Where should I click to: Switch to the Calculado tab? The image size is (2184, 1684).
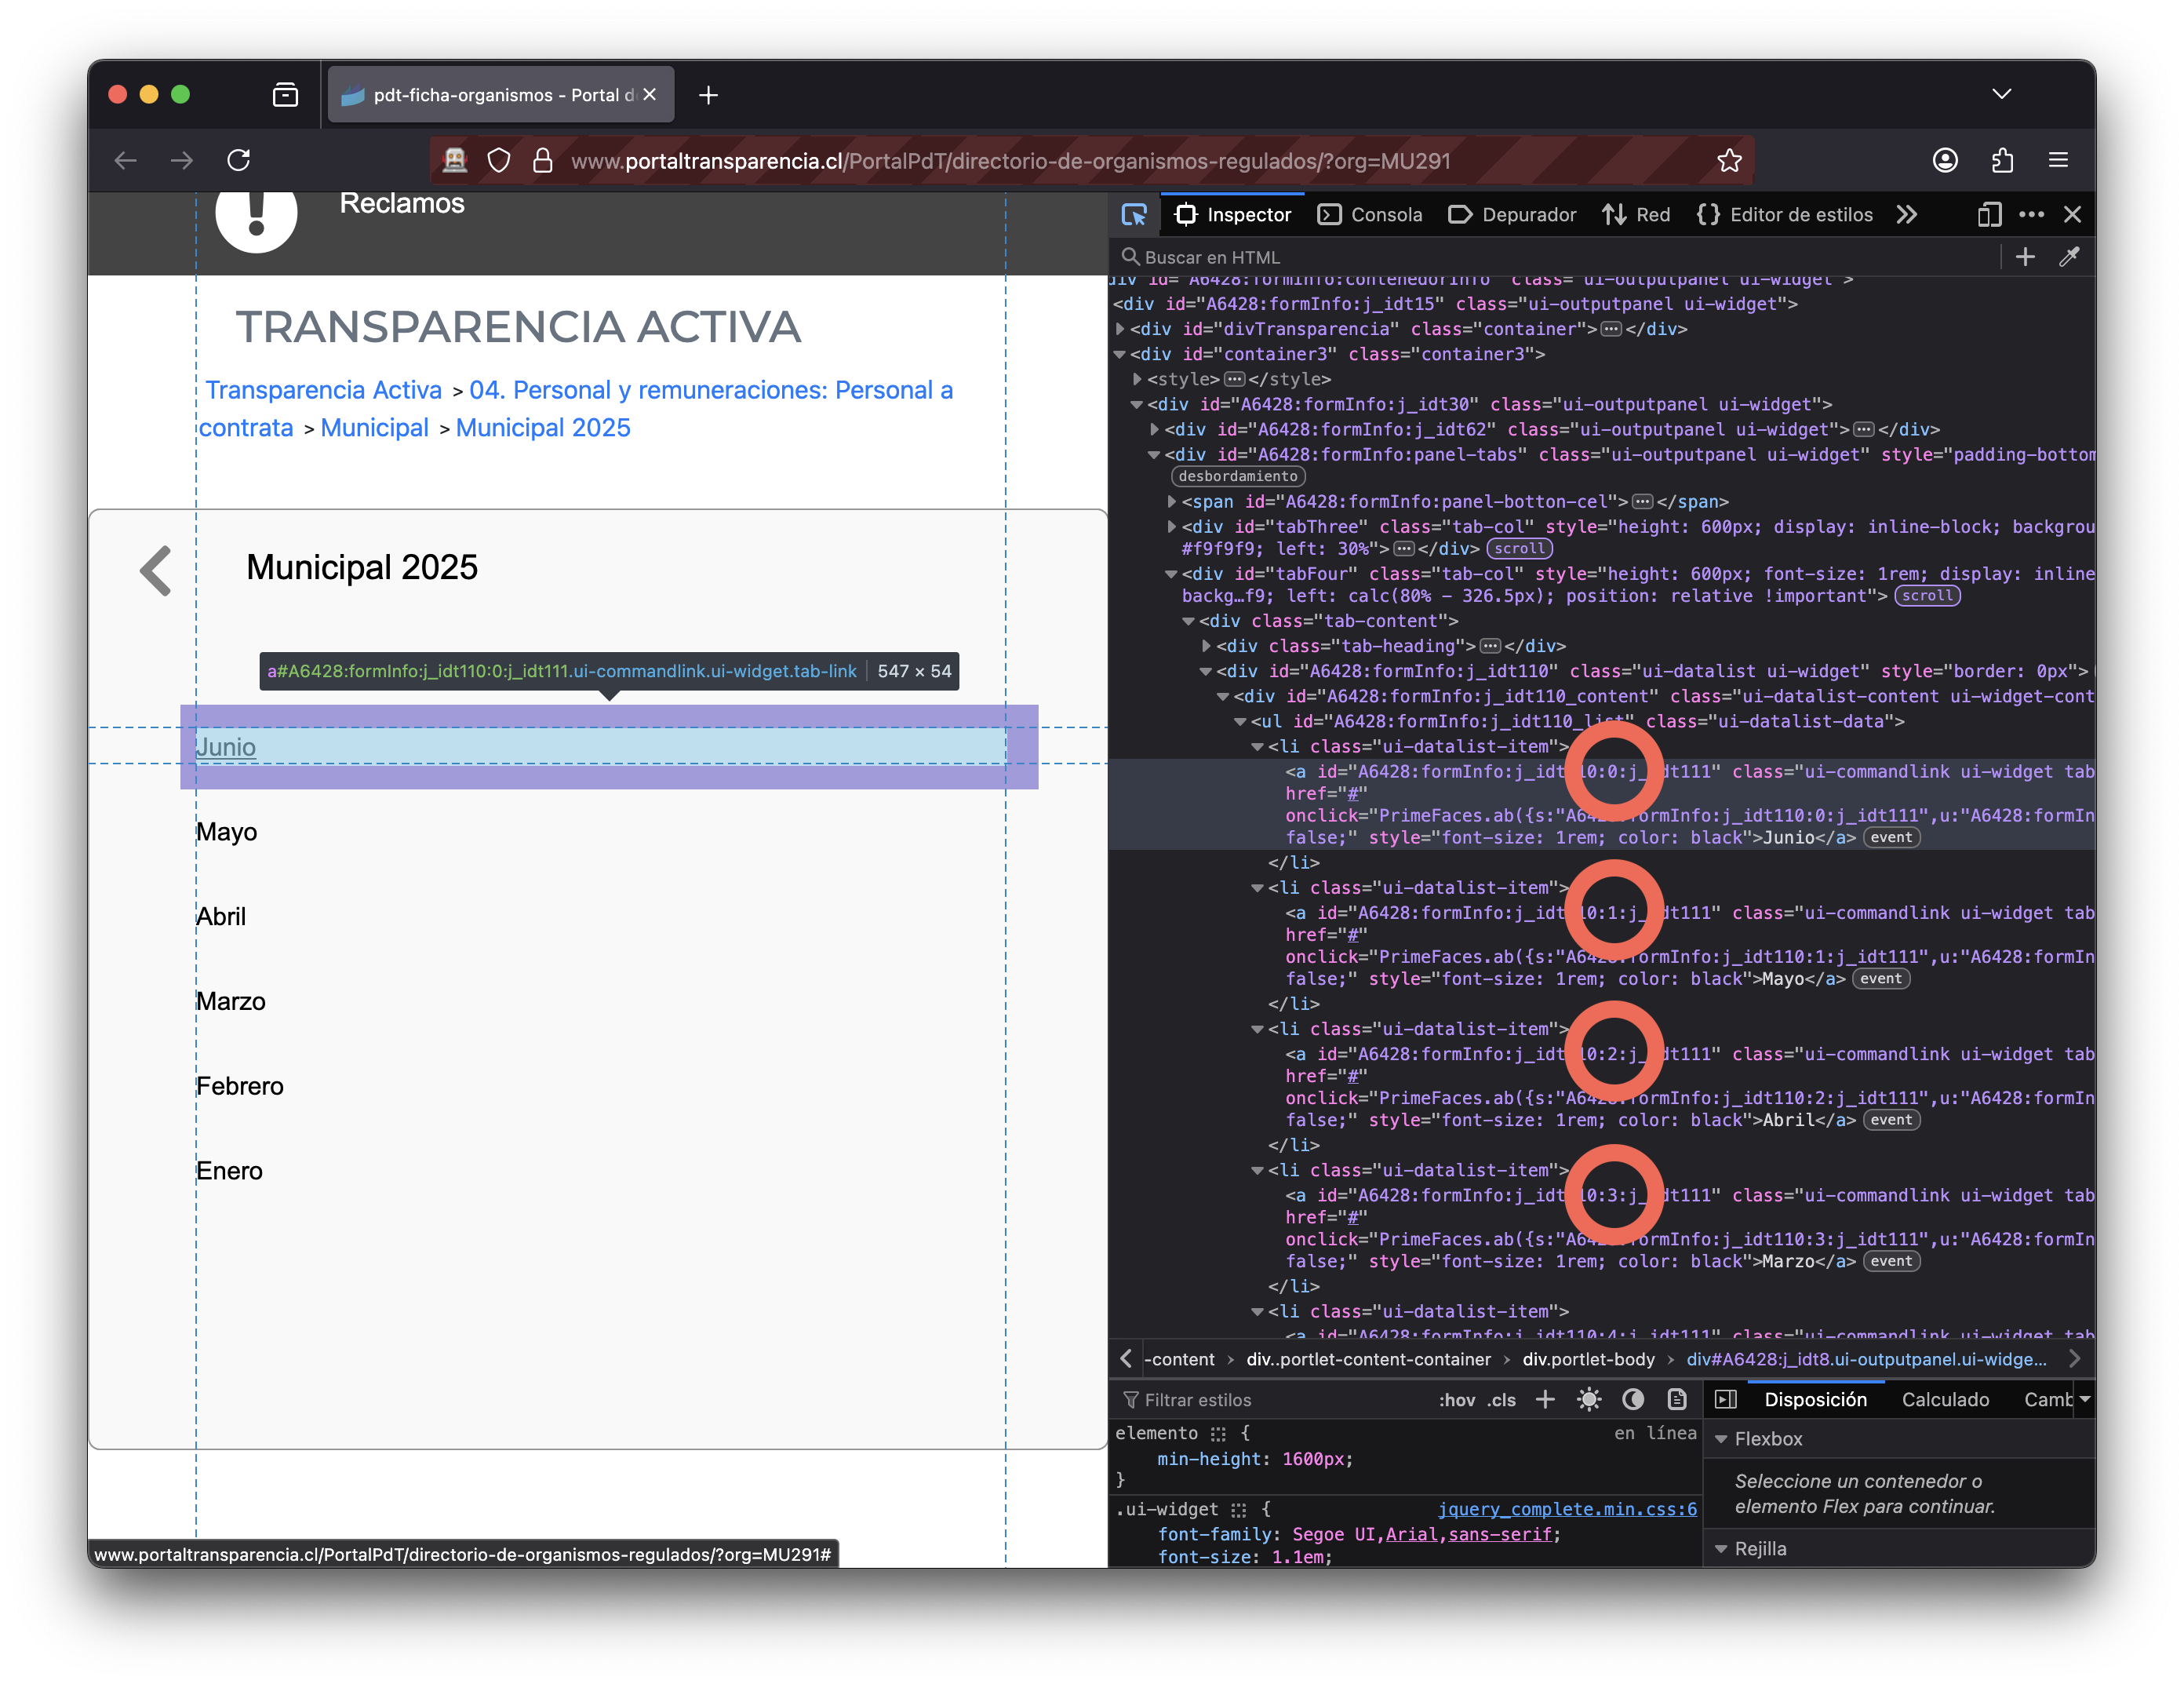(1945, 1400)
